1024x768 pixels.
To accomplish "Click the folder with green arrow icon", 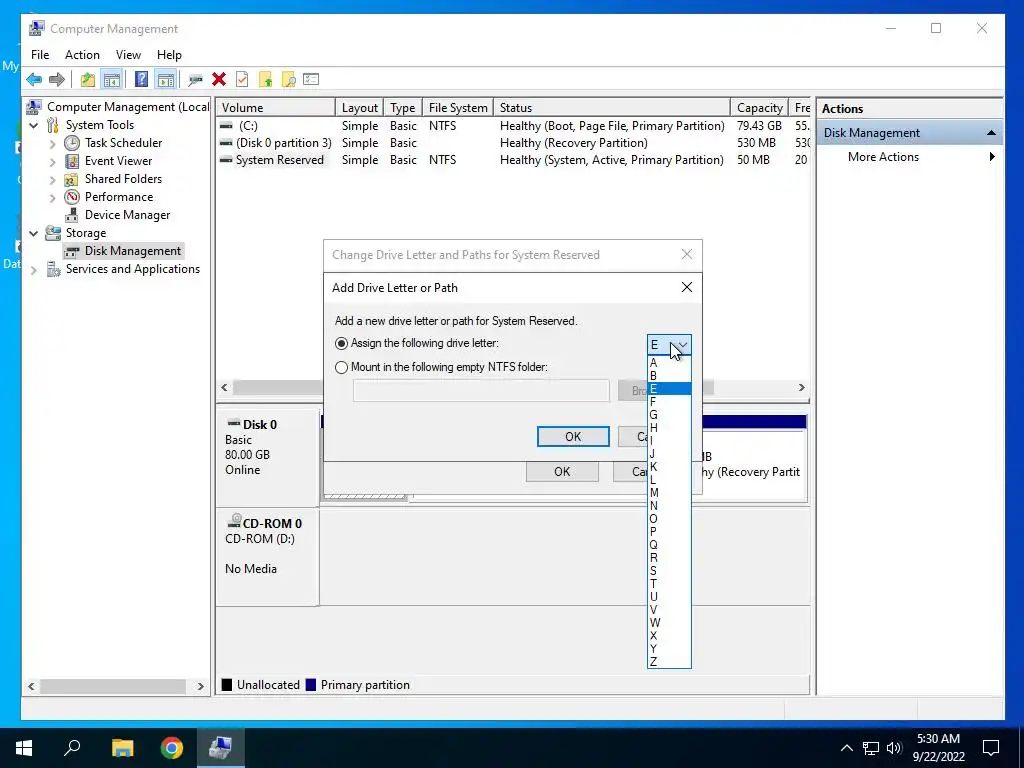I will [x=265, y=80].
